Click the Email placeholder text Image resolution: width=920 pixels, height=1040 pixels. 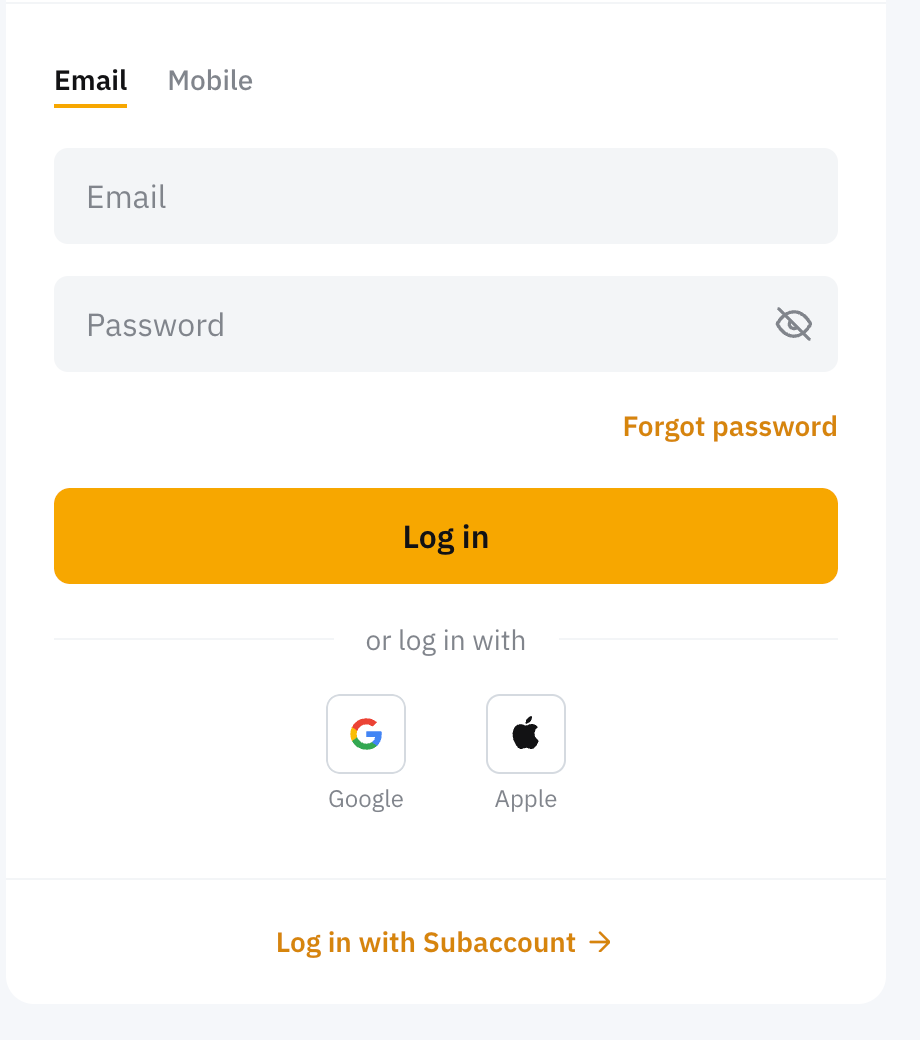[x=127, y=197]
